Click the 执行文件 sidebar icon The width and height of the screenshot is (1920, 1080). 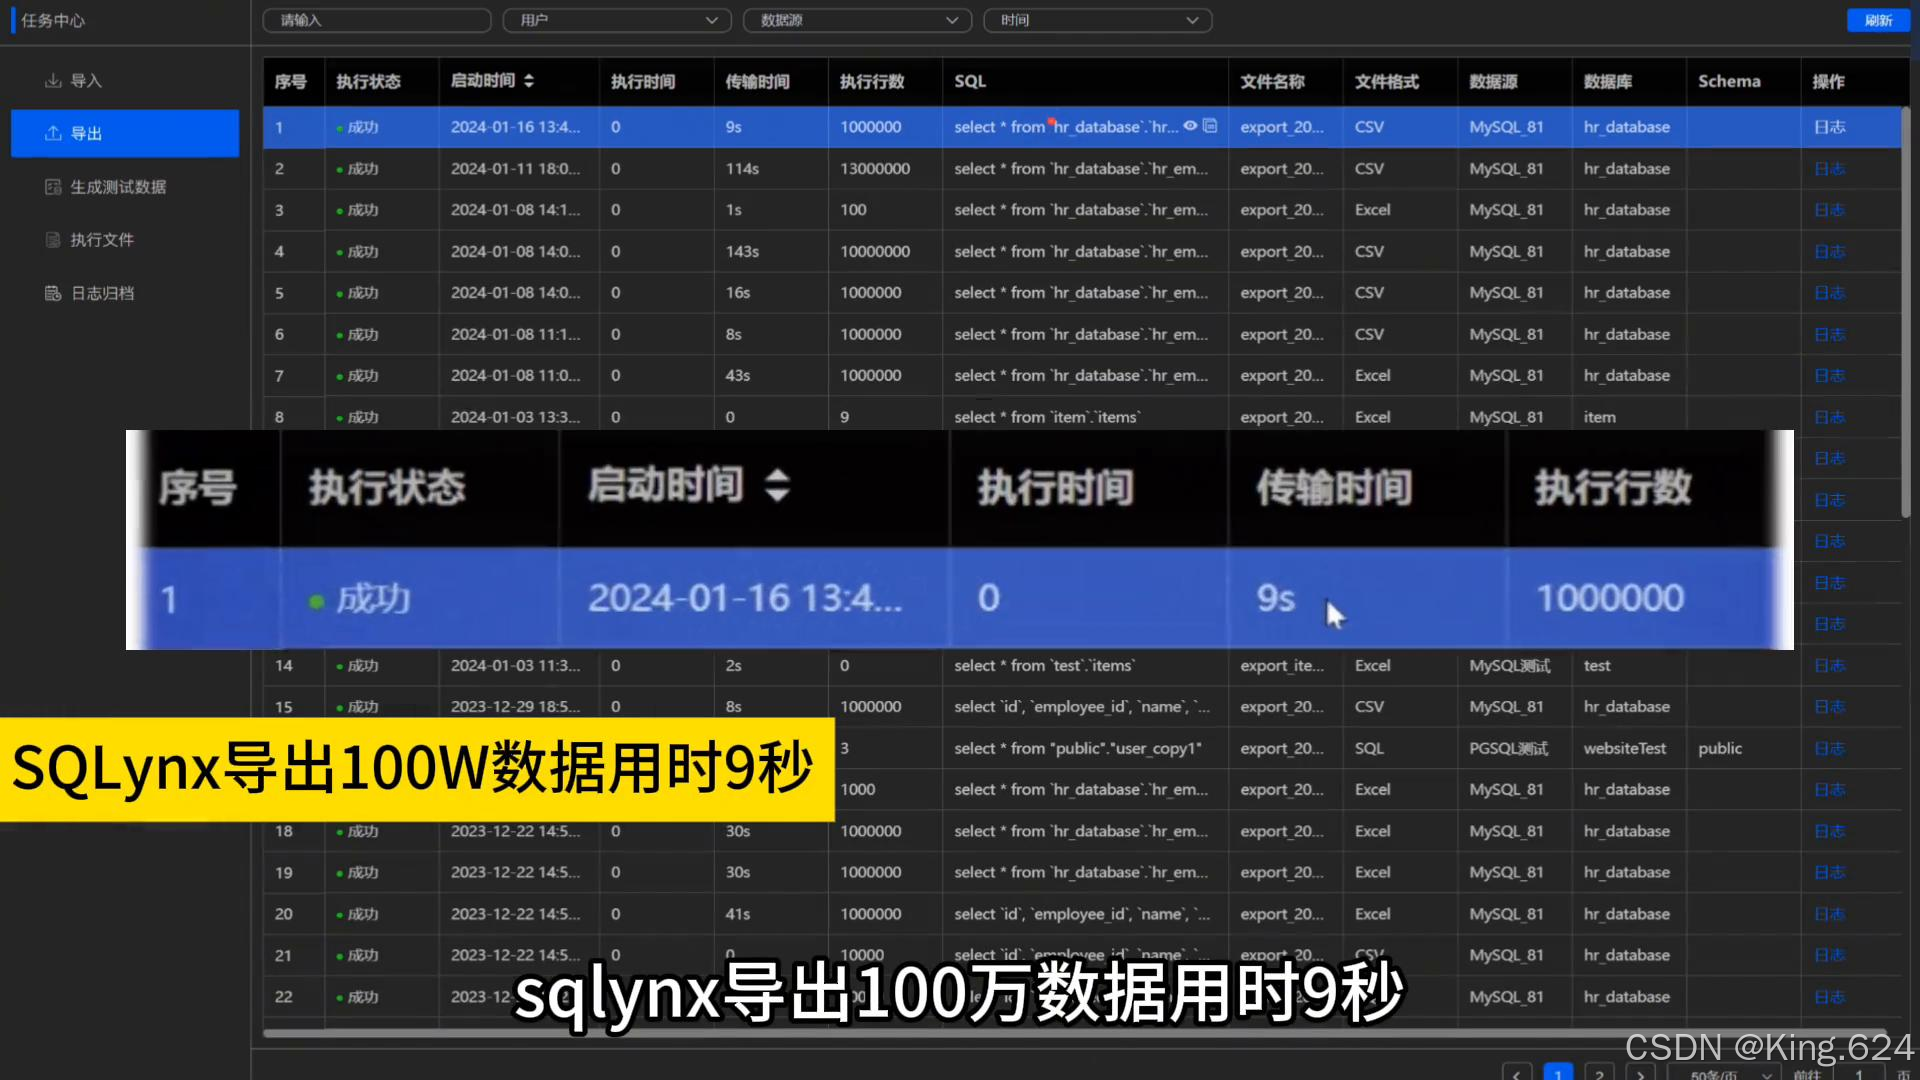(x=53, y=240)
